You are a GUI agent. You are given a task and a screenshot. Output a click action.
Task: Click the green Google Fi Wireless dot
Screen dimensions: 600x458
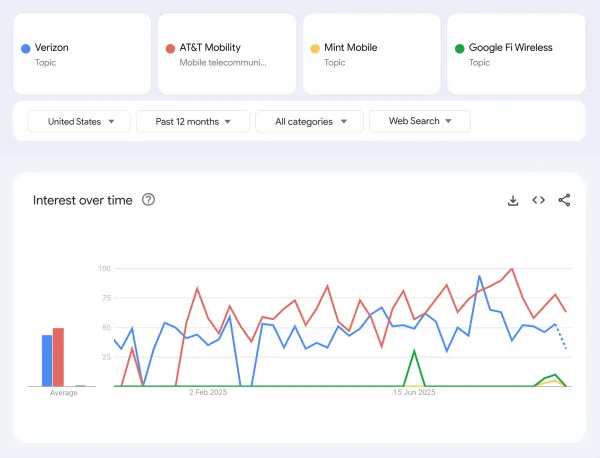(x=459, y=48)
